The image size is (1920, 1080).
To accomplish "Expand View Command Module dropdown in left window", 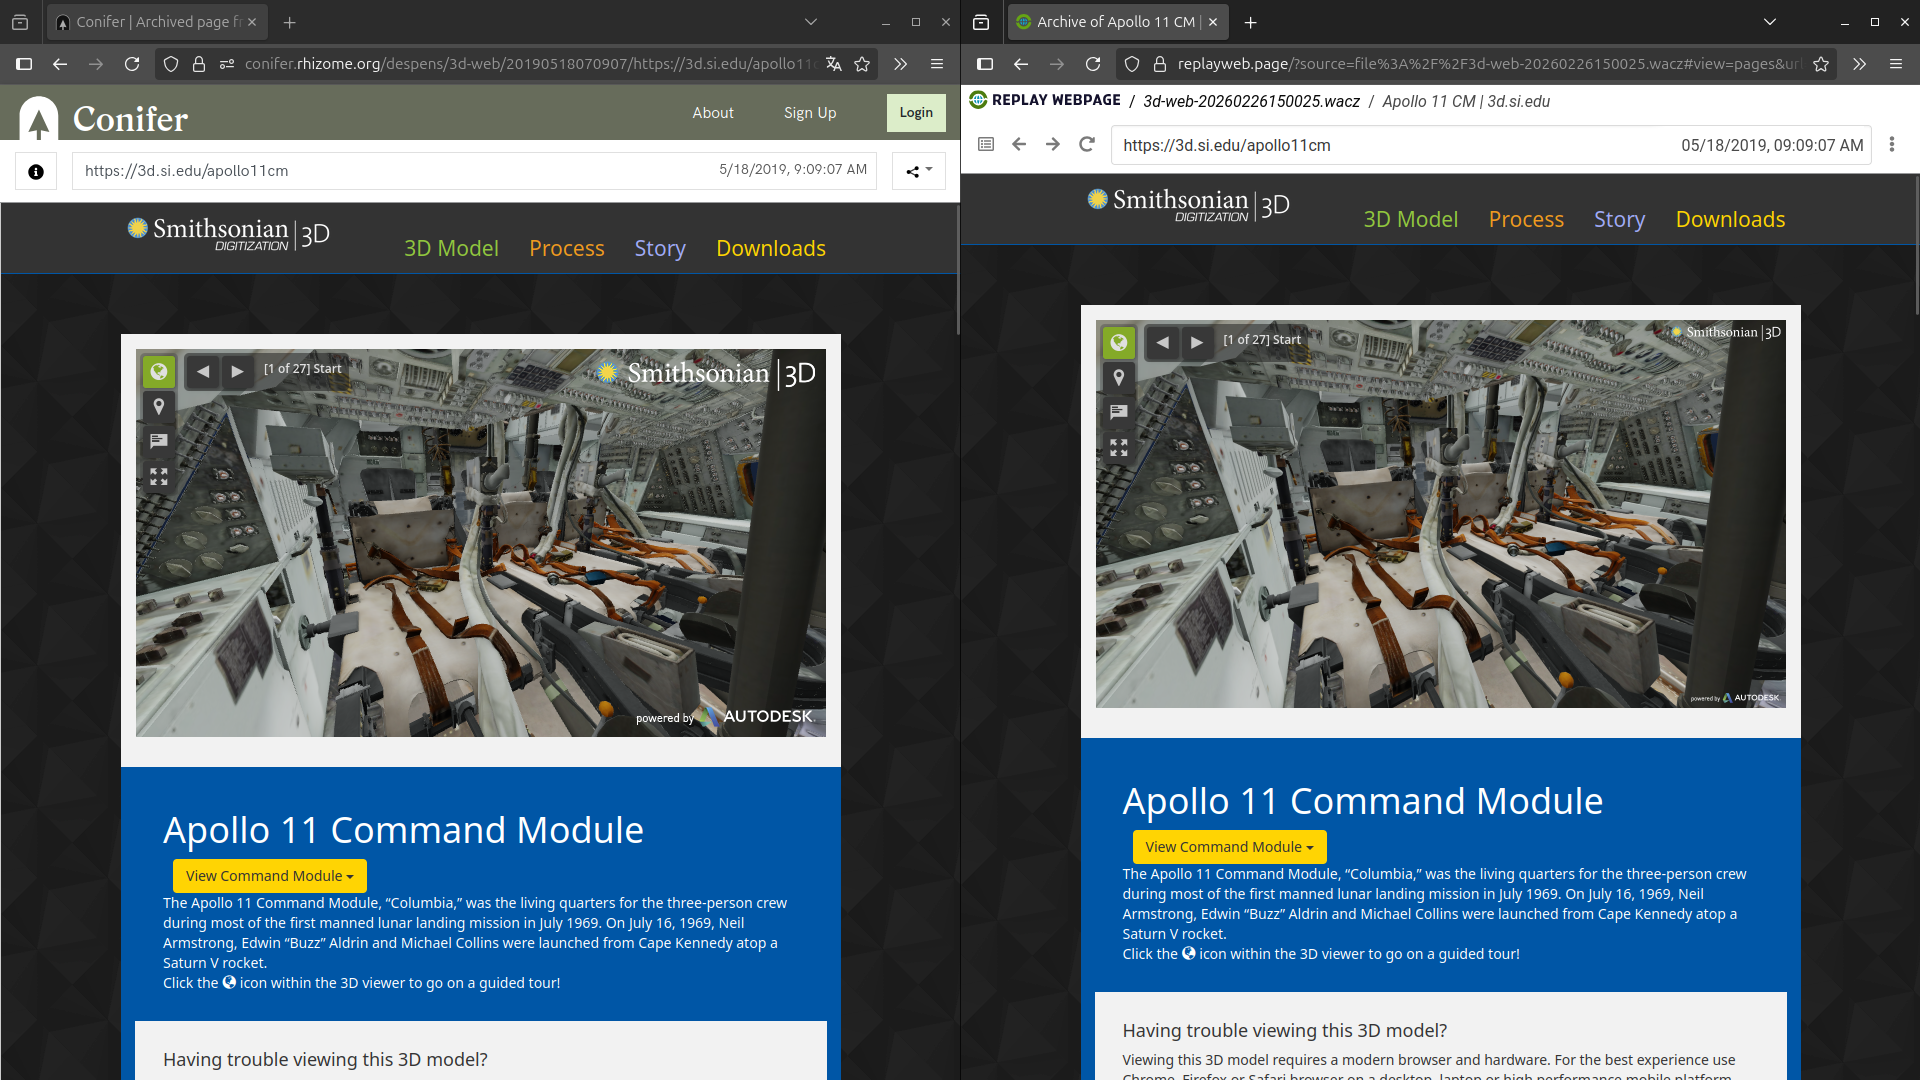I will (x=270, y=876).
